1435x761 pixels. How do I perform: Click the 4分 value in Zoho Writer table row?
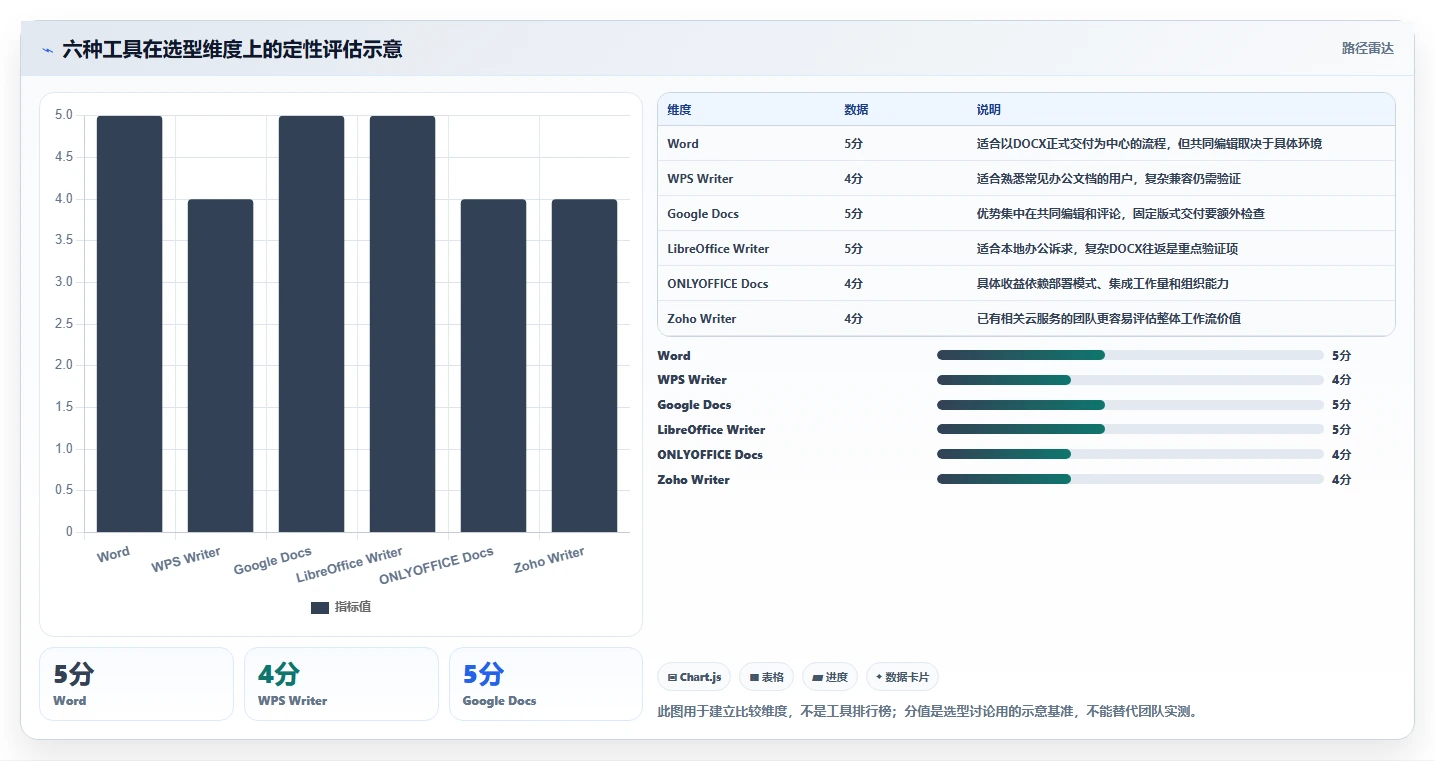[x=853, y=319]
